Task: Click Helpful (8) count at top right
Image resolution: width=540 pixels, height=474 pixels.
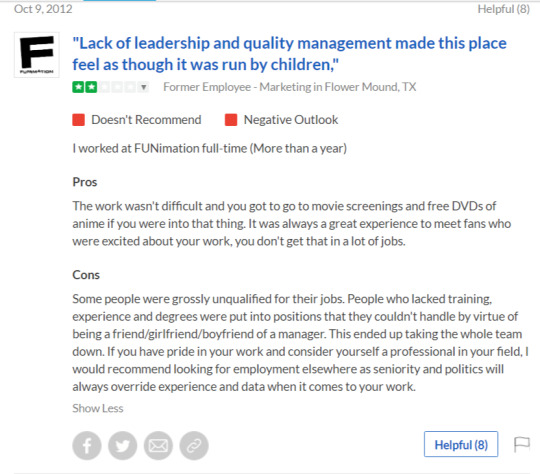Action: [503, 9]
